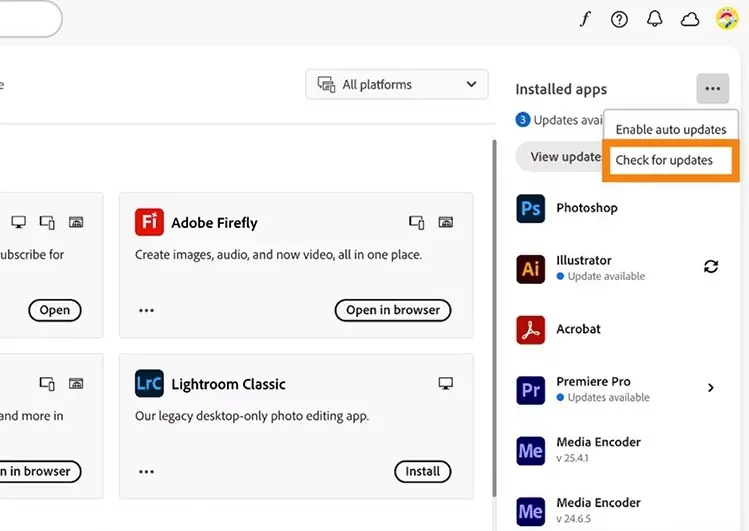Open the Help question mark icon

(619, 19)
